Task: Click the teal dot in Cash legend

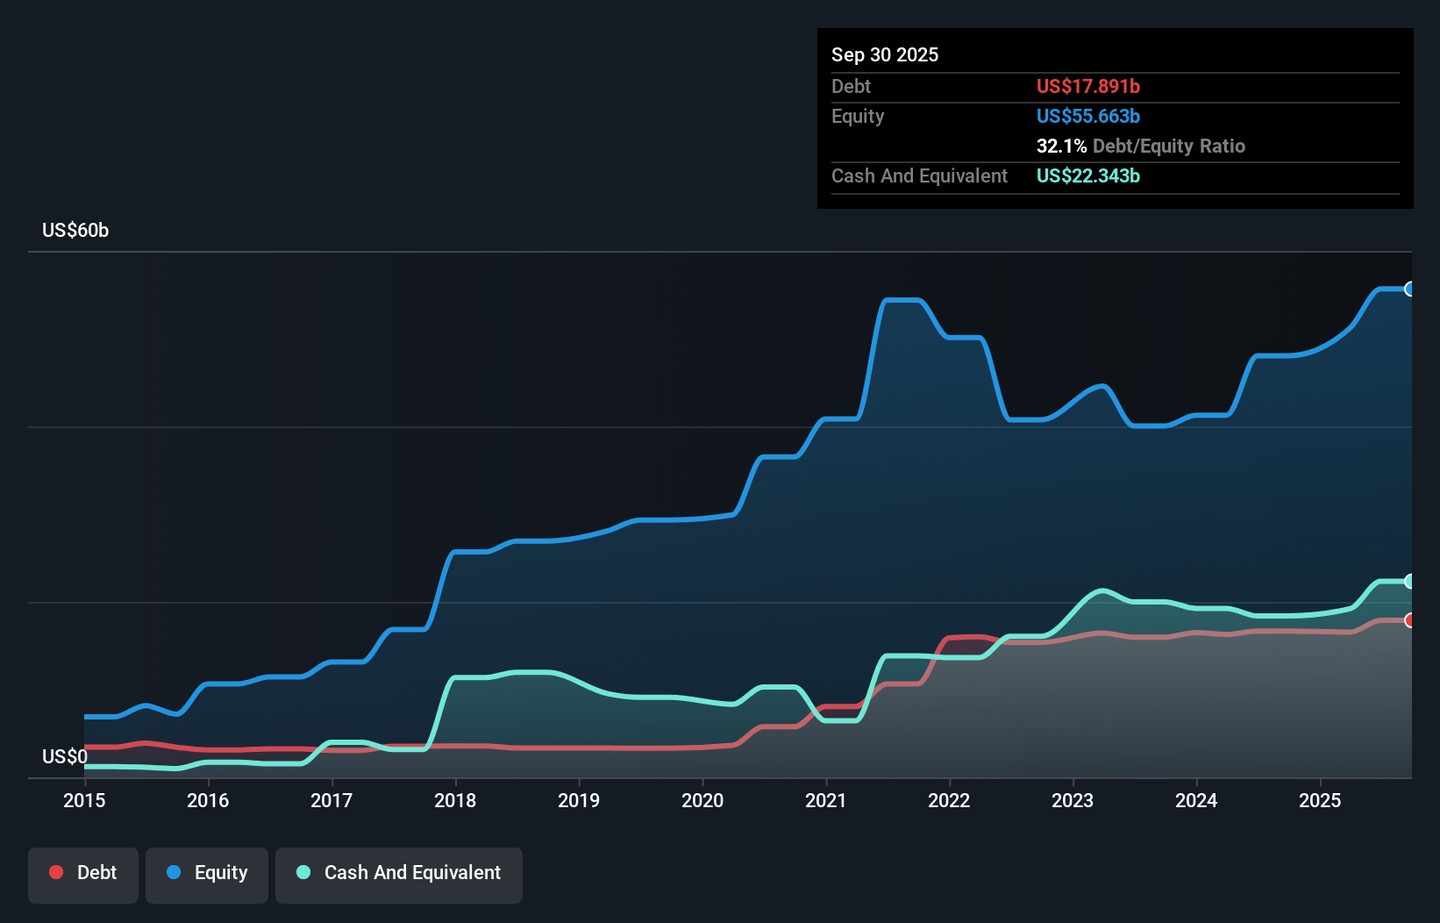Action: click(304, 873)
